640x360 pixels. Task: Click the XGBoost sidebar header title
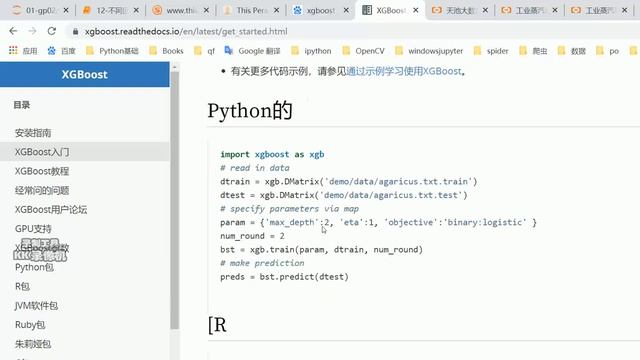(84, 74)
